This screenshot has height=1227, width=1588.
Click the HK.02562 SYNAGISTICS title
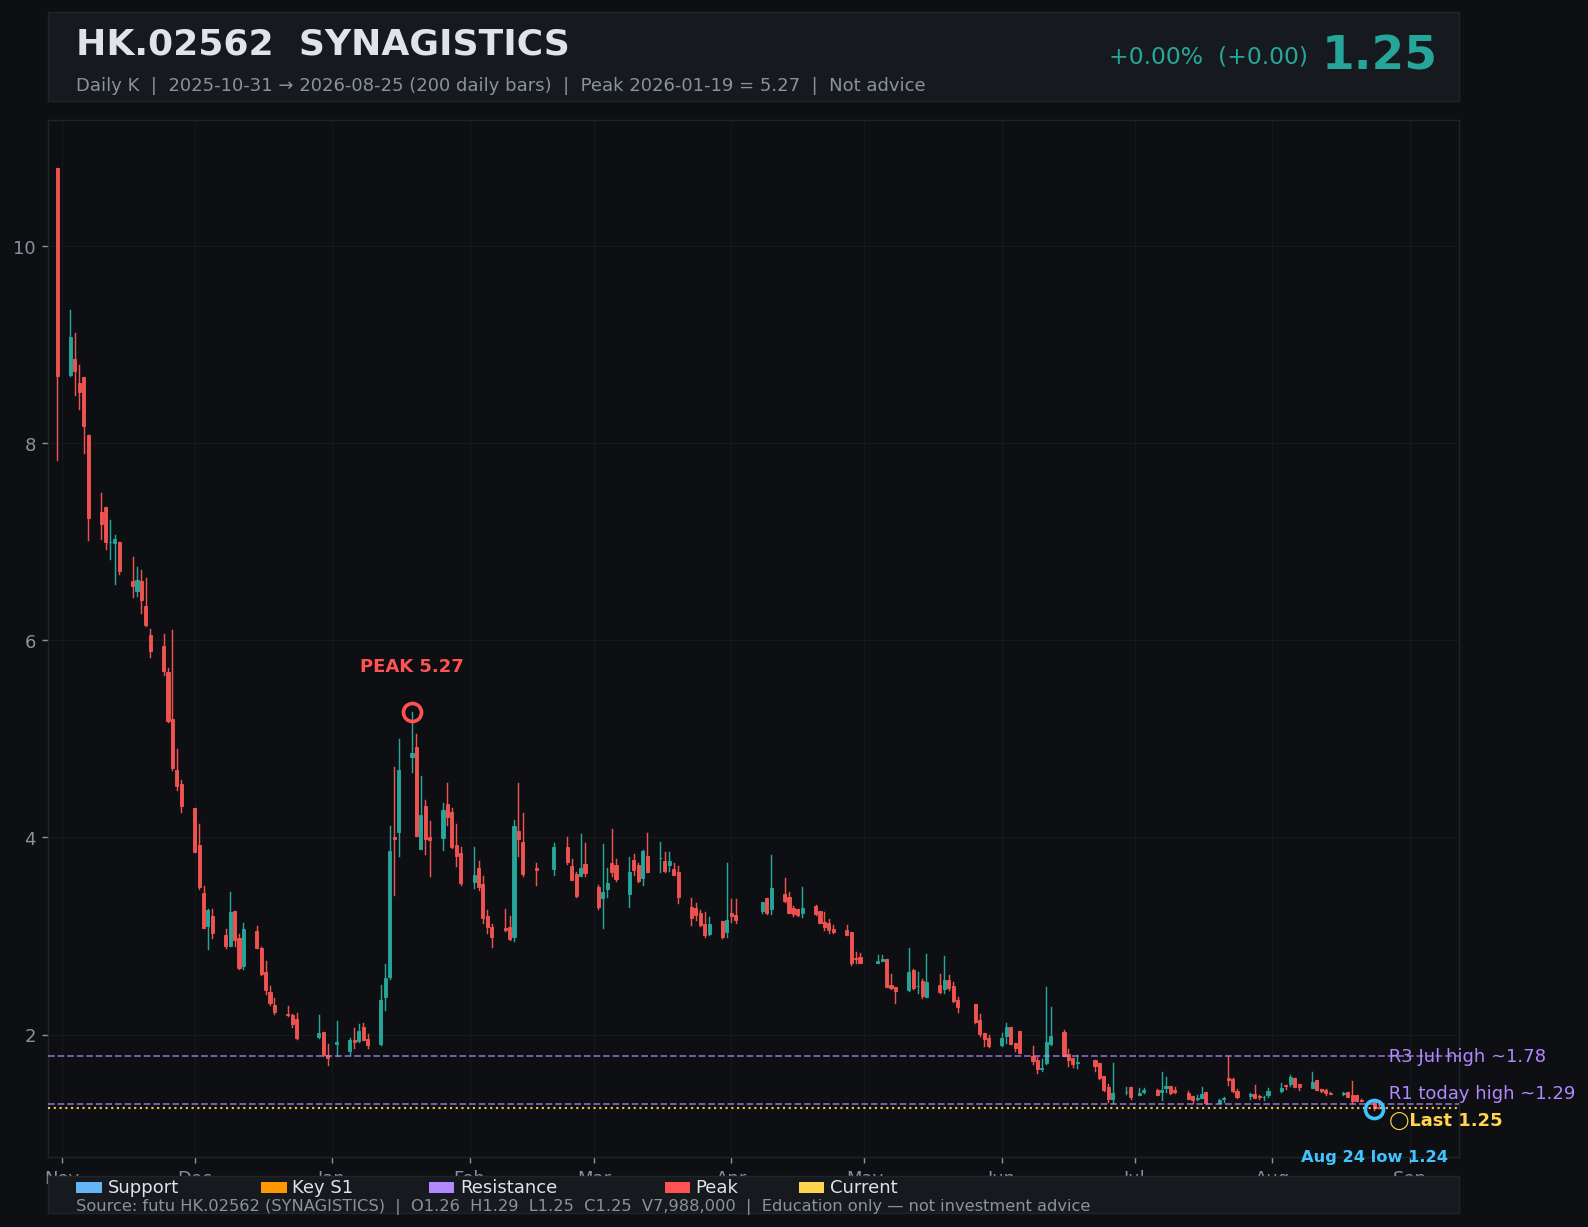pos(322,44)
